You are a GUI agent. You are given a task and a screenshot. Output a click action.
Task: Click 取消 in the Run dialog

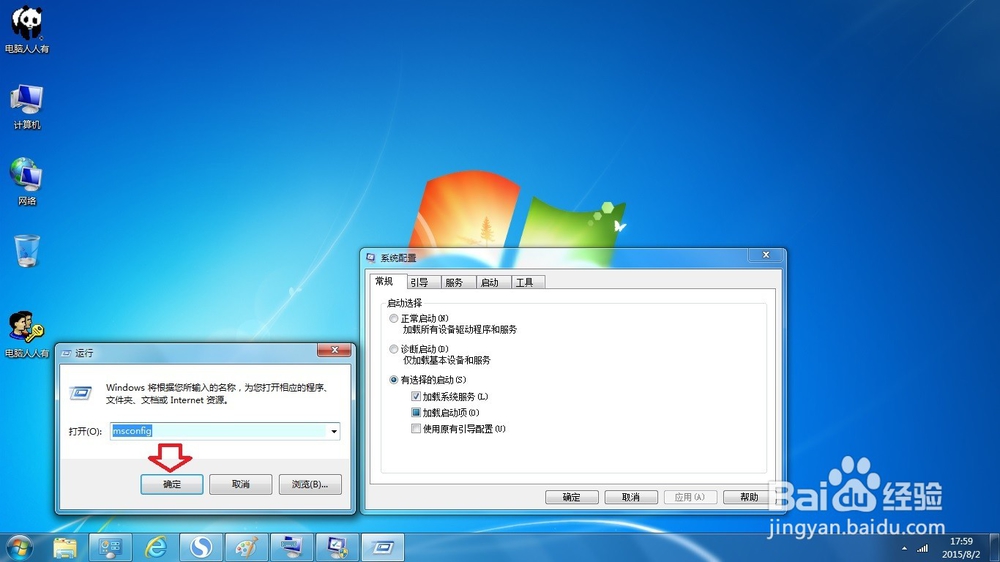[240, 484]
